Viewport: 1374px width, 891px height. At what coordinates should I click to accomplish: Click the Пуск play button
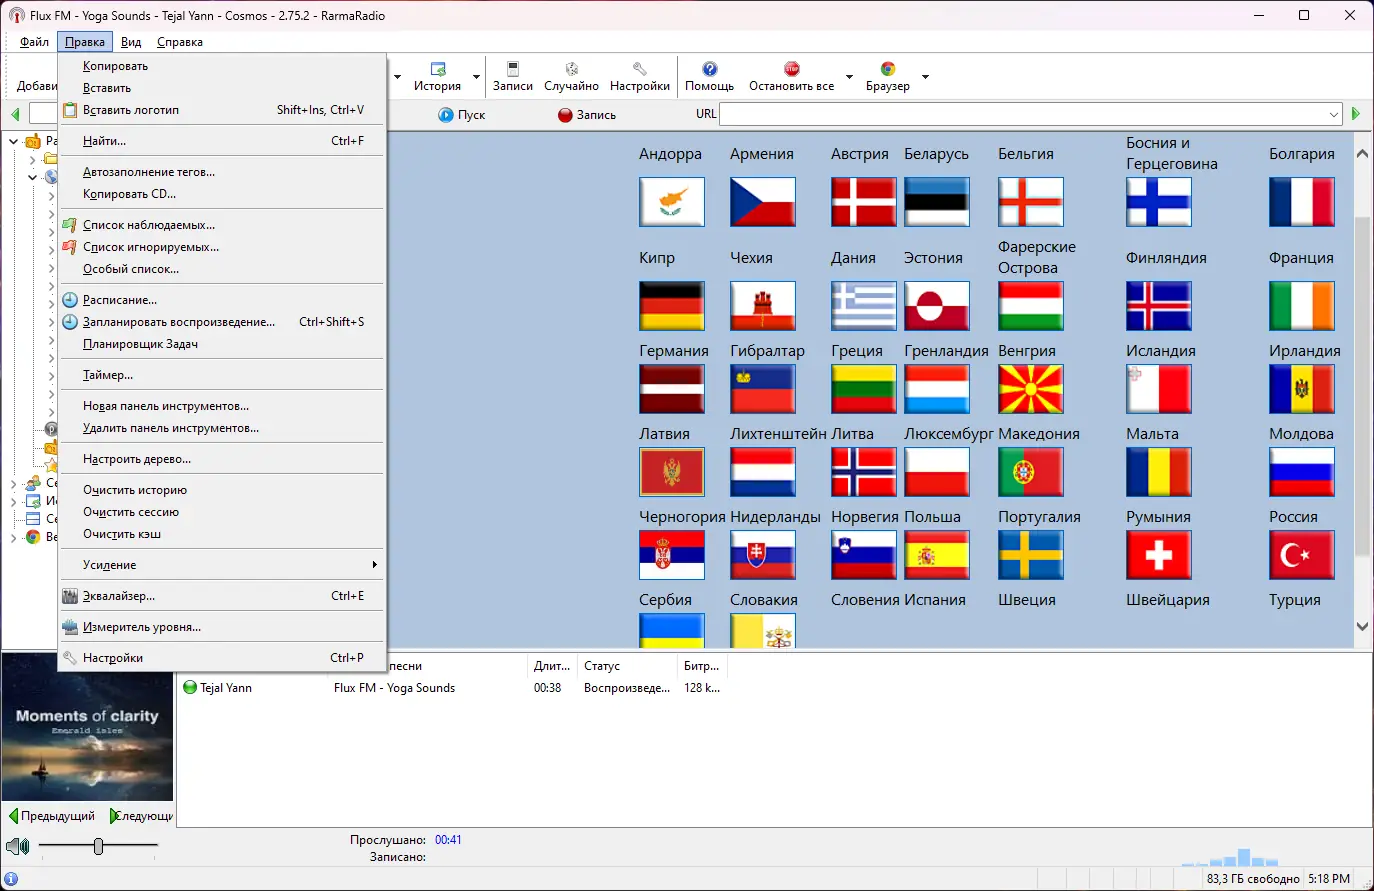click(x=461, y=115)
